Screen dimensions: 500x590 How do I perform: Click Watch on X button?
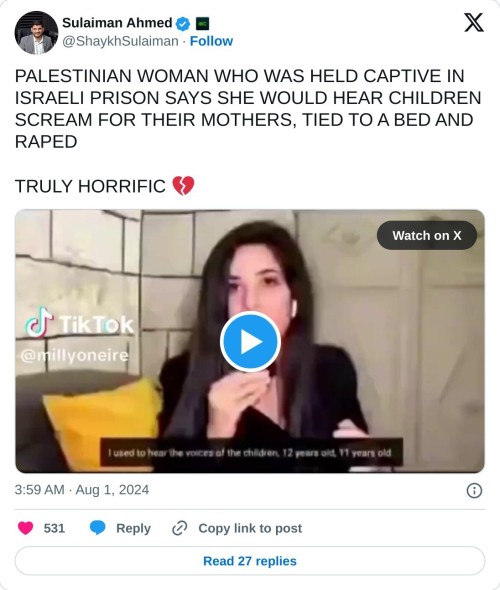pos(427,236)
